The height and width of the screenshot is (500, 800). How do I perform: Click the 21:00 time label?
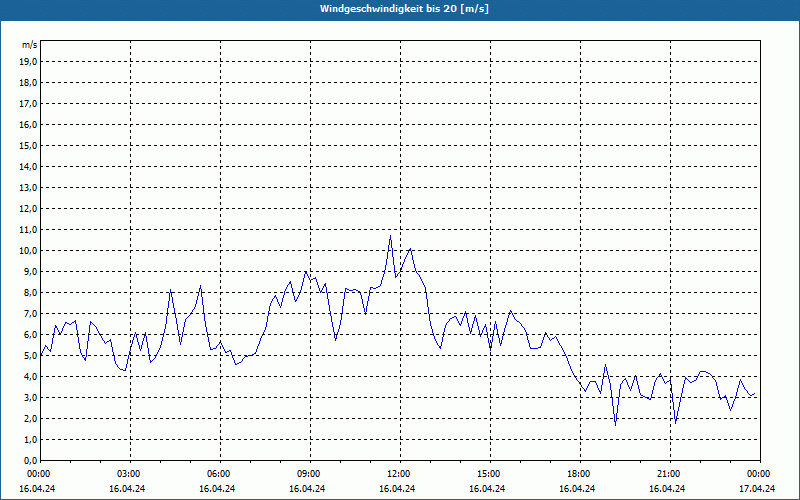tap(670, 474)
